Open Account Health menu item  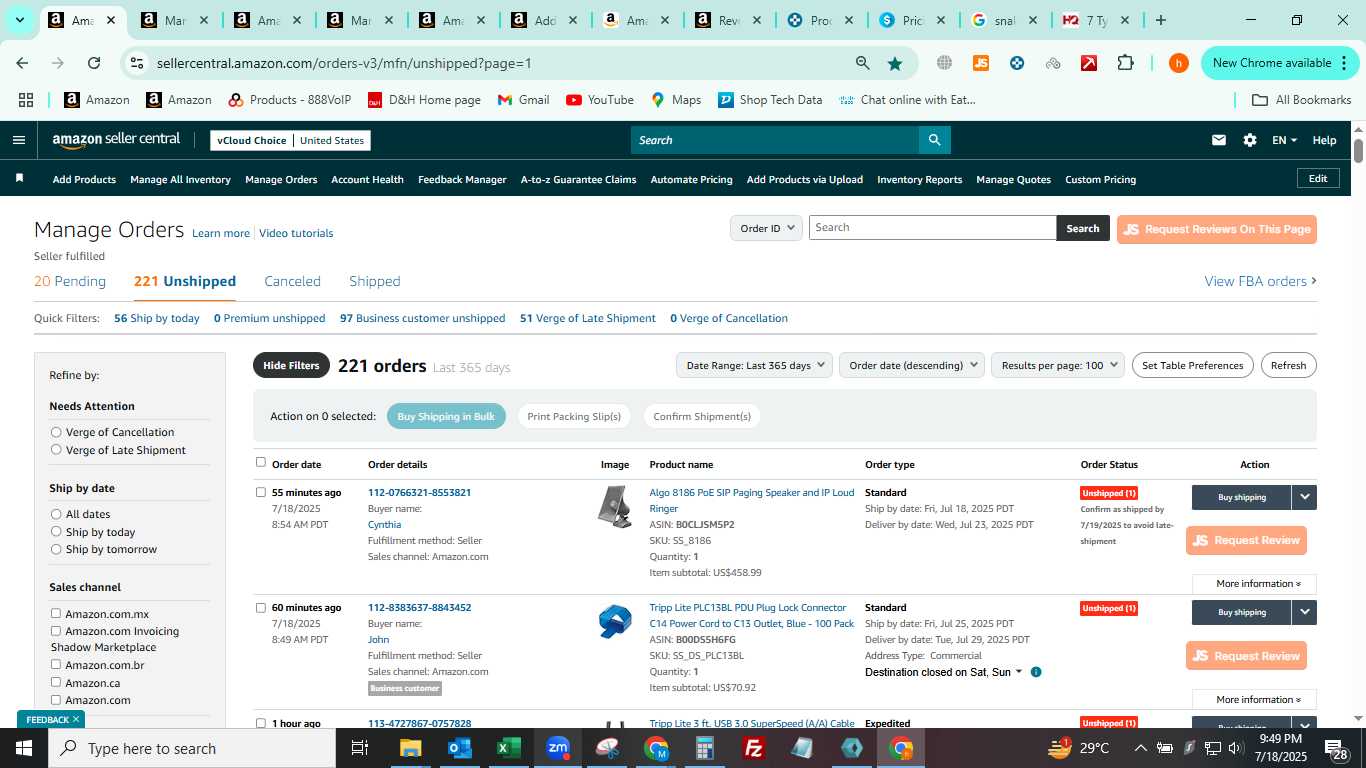367,179
